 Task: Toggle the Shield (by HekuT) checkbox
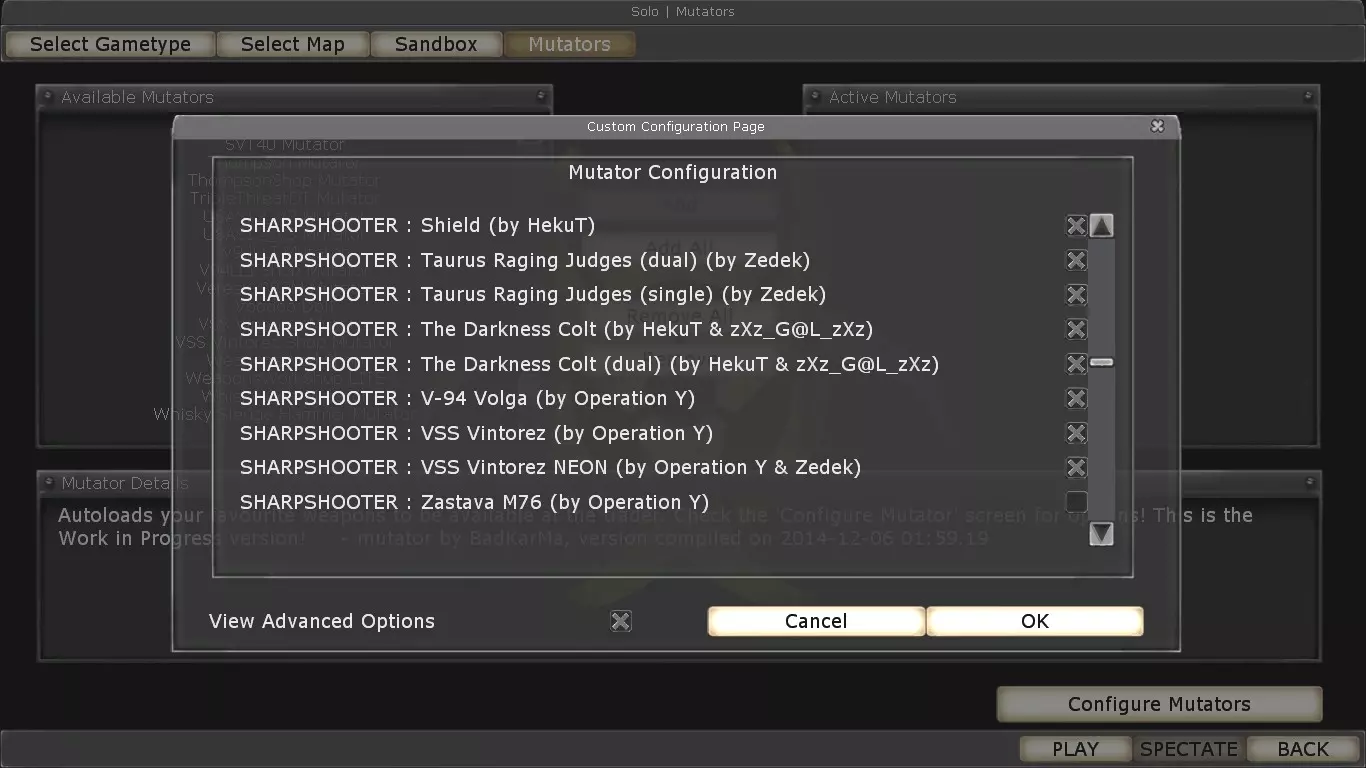click(x=1076, y=226)
